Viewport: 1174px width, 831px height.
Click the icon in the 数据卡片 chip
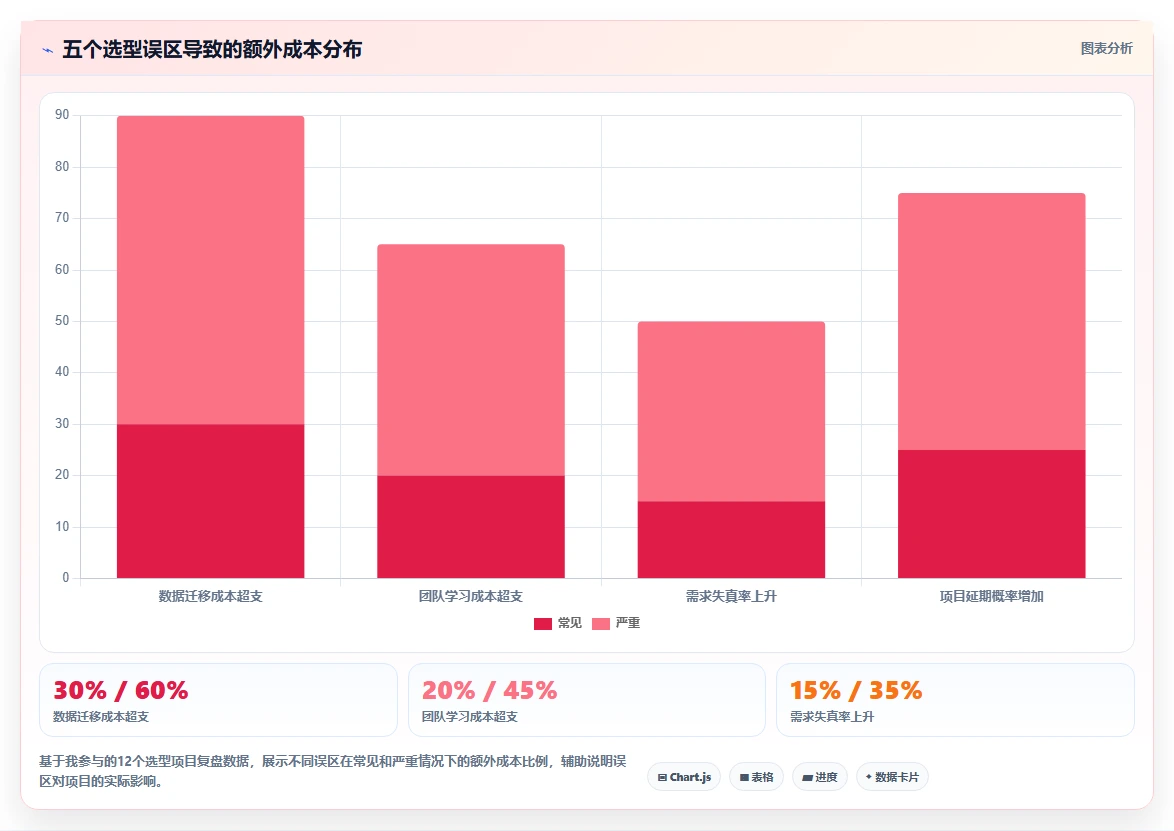869,777
